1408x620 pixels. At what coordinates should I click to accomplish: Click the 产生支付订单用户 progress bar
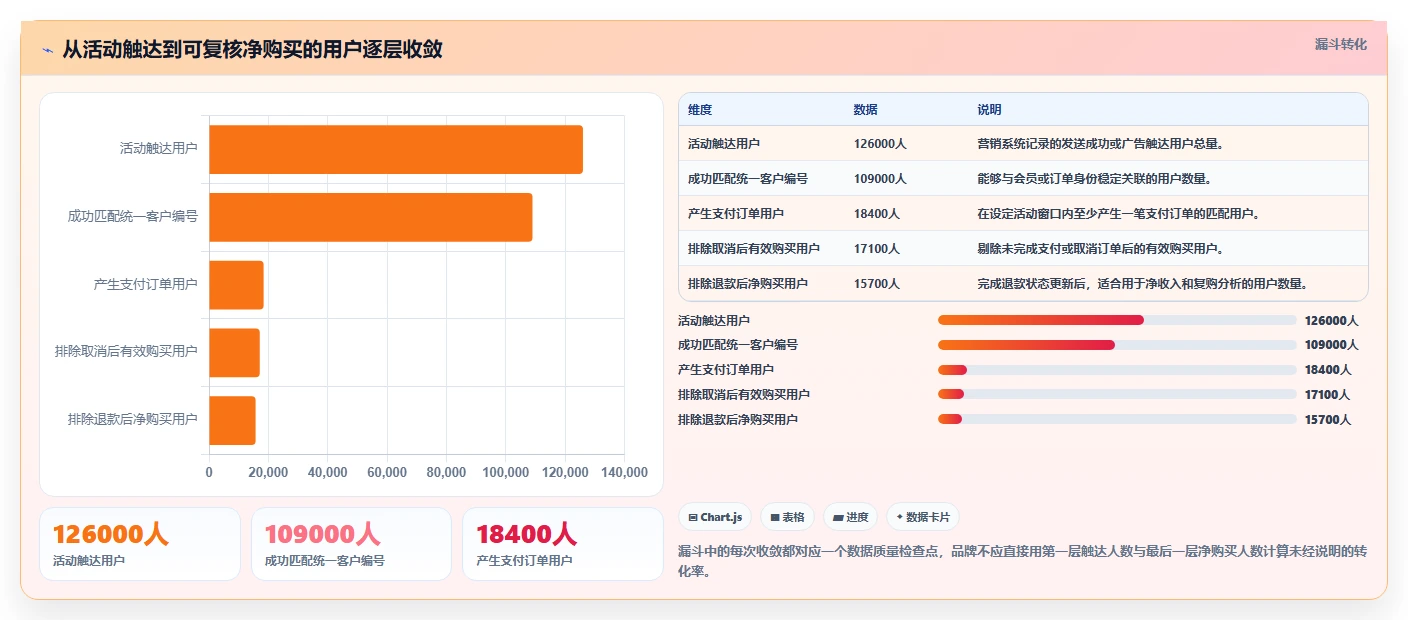point(1117,370)
